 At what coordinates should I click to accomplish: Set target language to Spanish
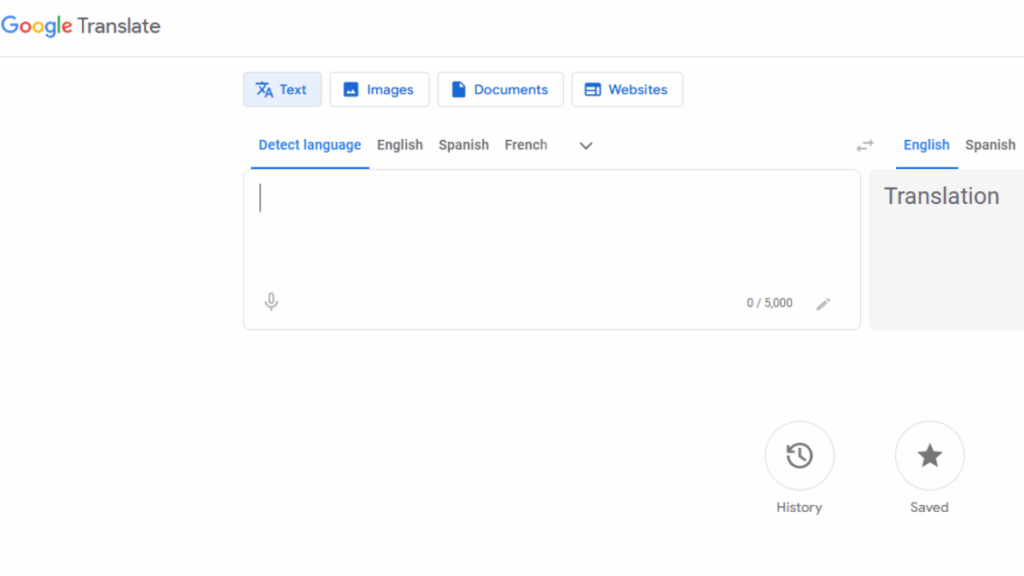coord(990,145)
